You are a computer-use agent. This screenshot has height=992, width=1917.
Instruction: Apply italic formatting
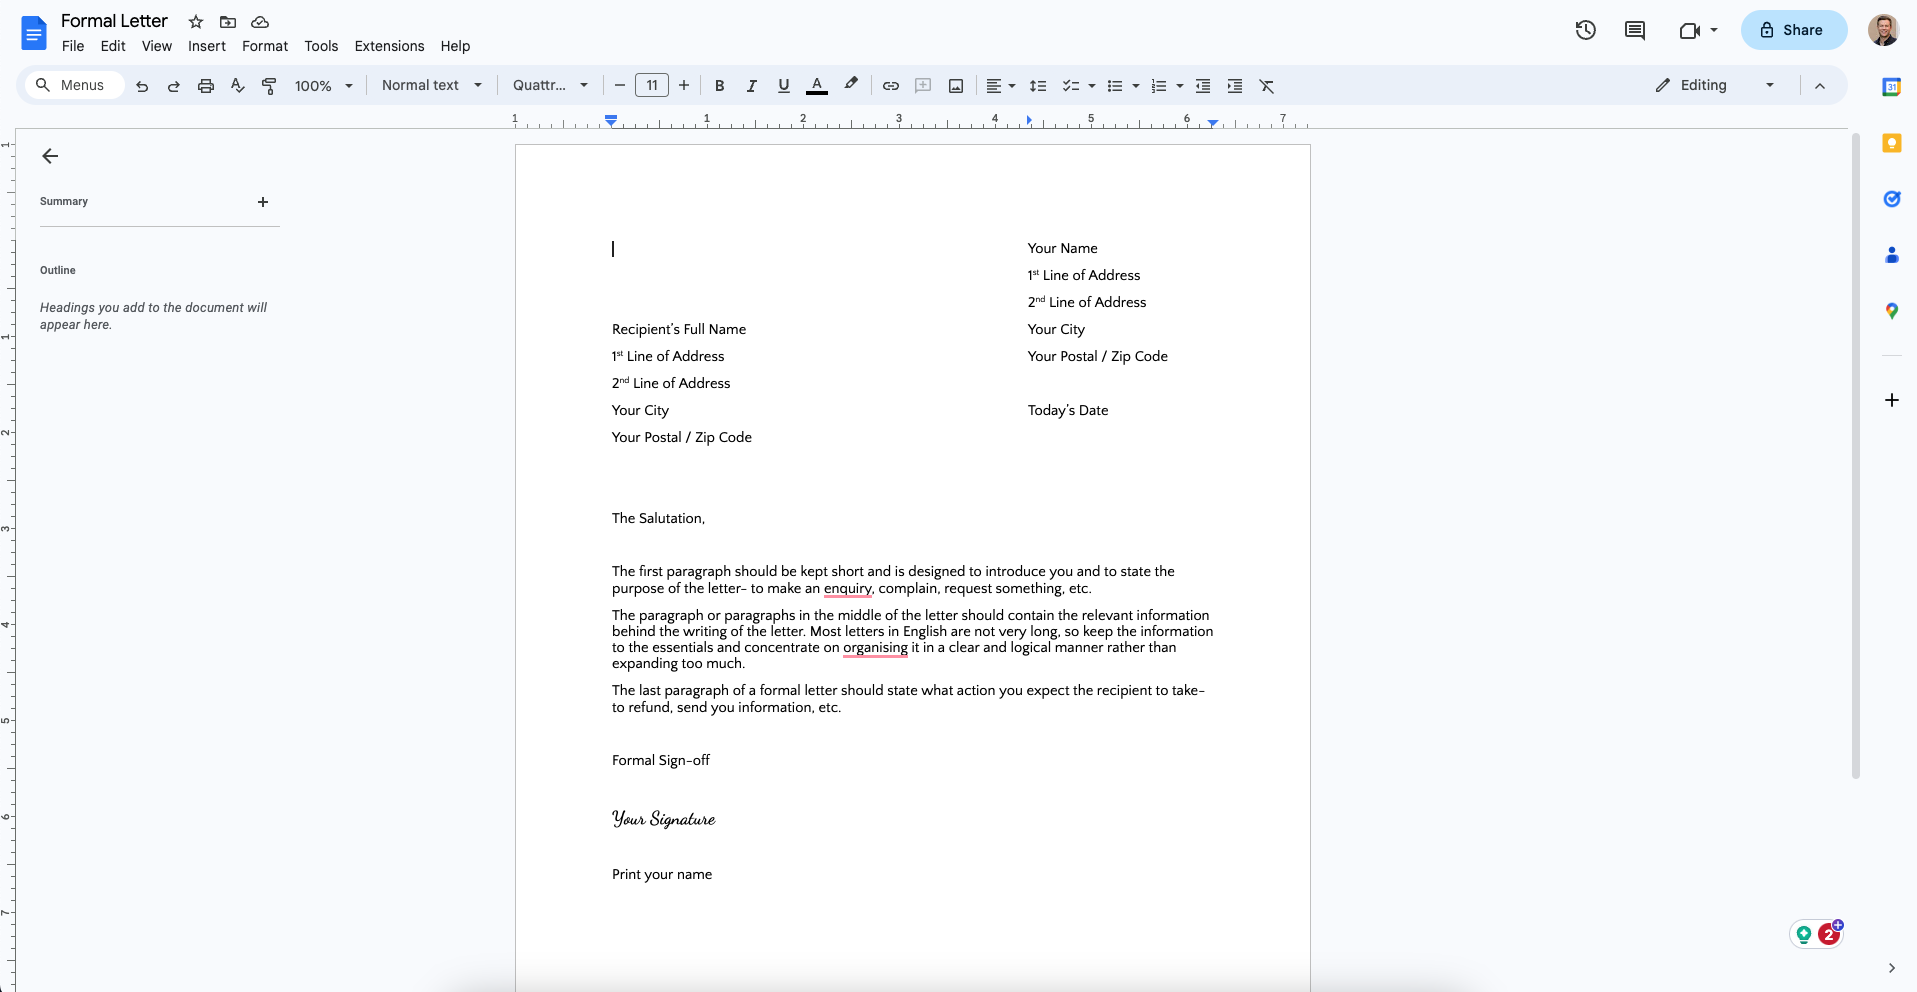click(751, 86)
